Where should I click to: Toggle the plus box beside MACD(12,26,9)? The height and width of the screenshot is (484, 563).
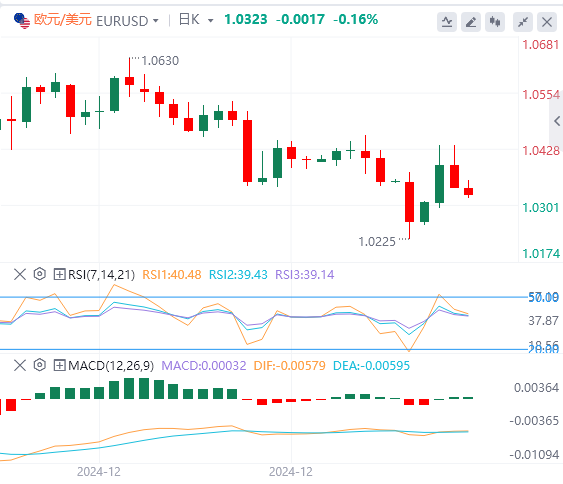(59, 366)
